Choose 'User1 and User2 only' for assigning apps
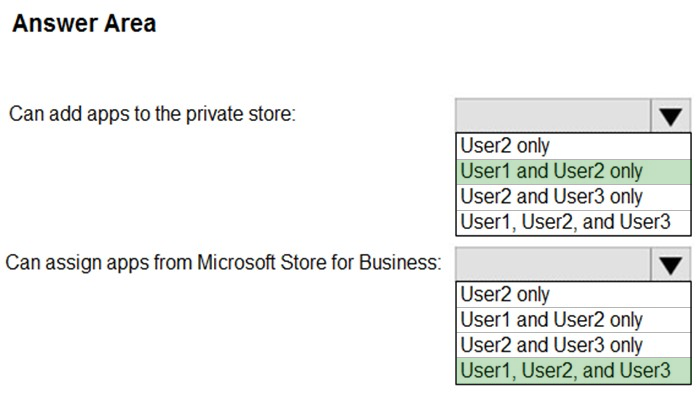Viewport: 699px width, 394px height. (x=573, y=320)
